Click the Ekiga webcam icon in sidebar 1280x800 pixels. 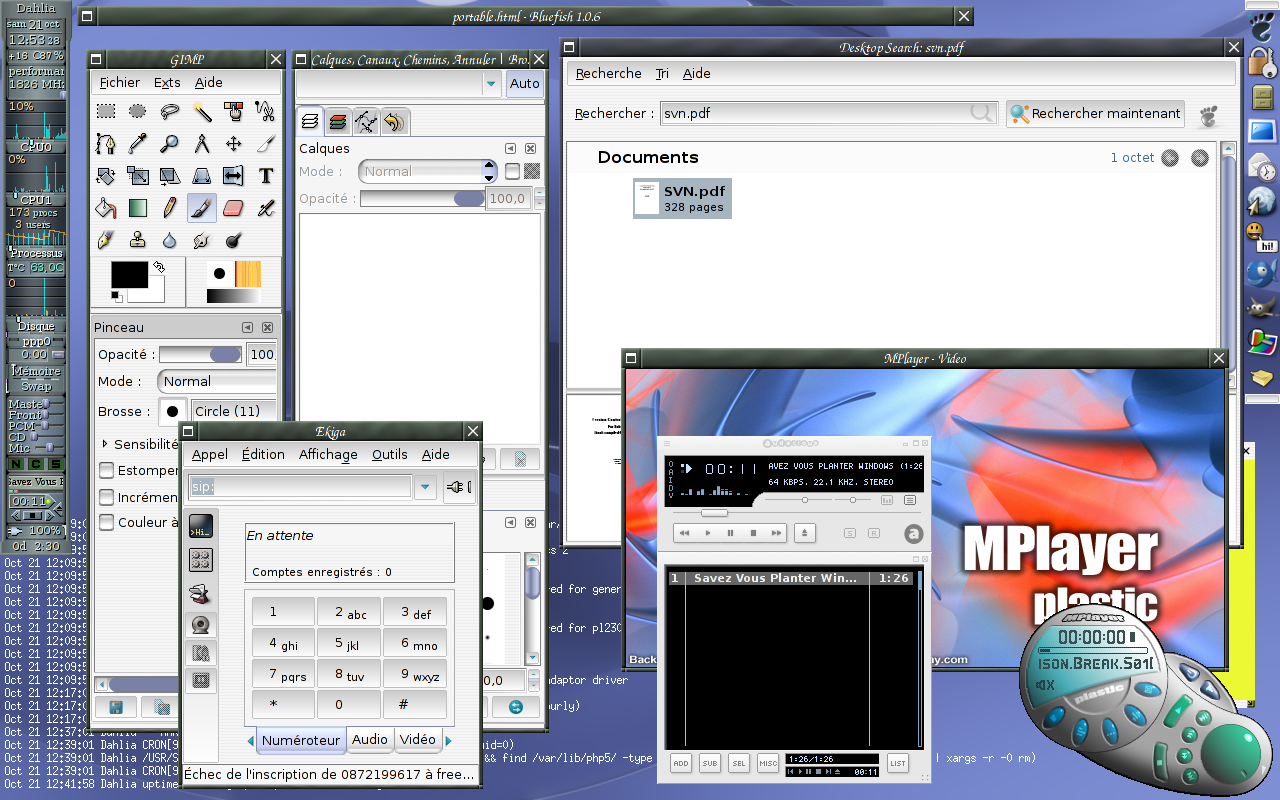[x=201, y=625]
